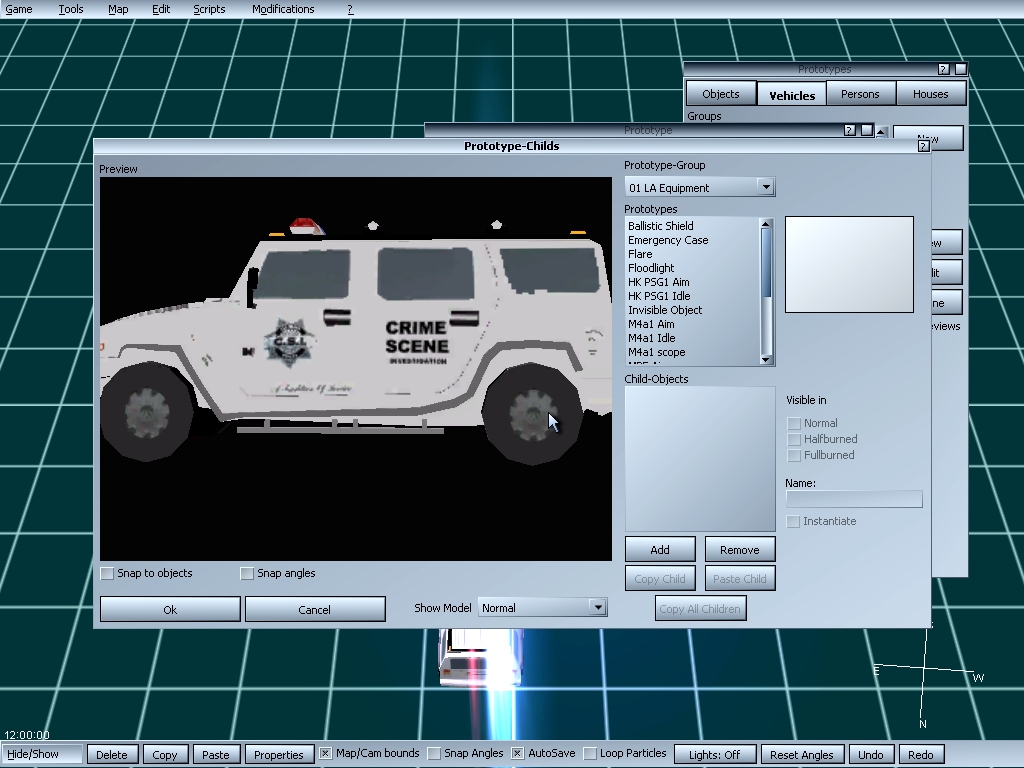Toggle Snap to objects checkbox
1024x768 pixels.
[x=107, y=573]
